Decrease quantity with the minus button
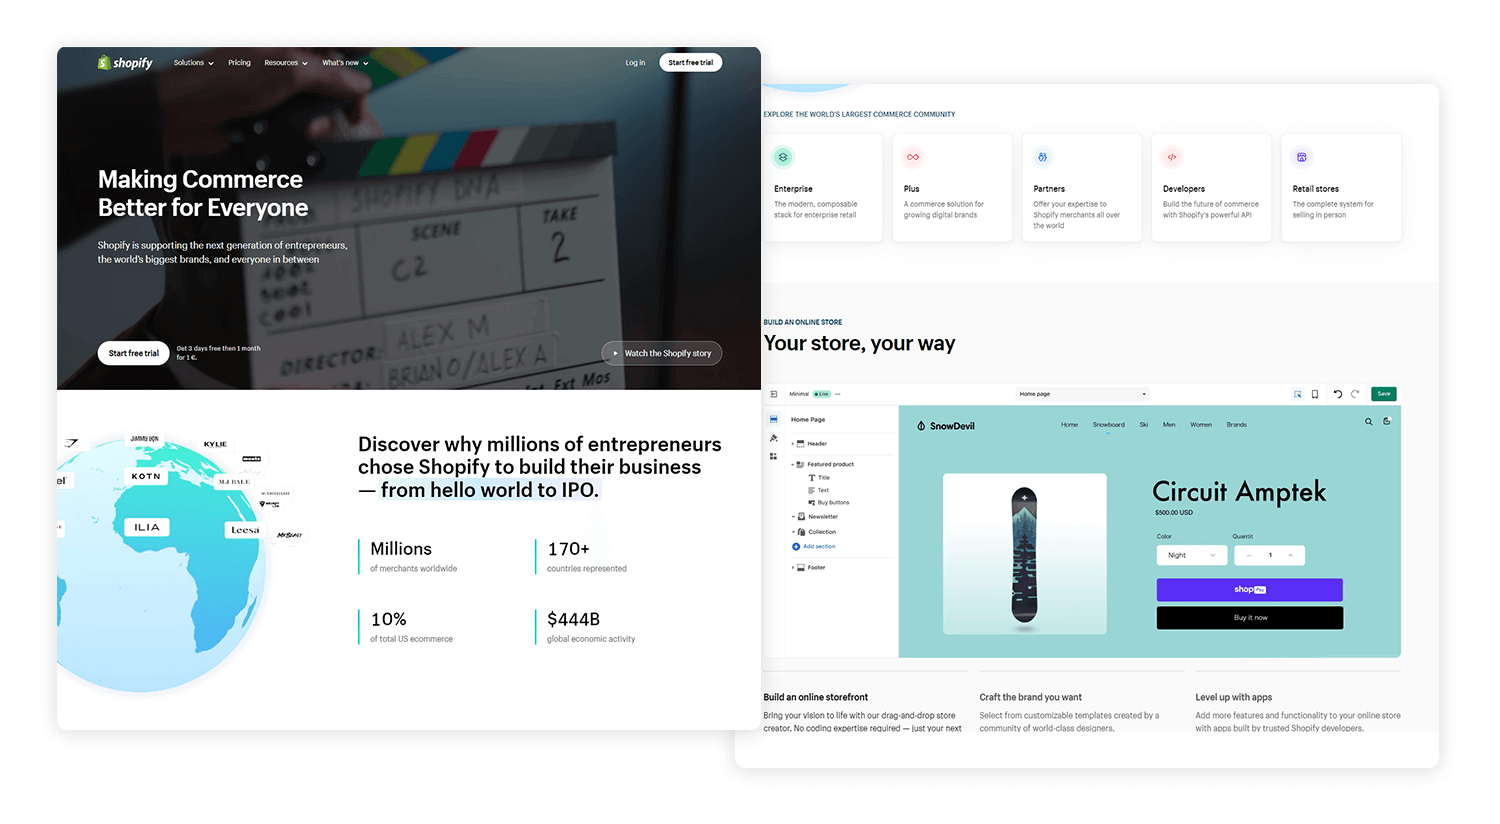 tap(1249, 555)
